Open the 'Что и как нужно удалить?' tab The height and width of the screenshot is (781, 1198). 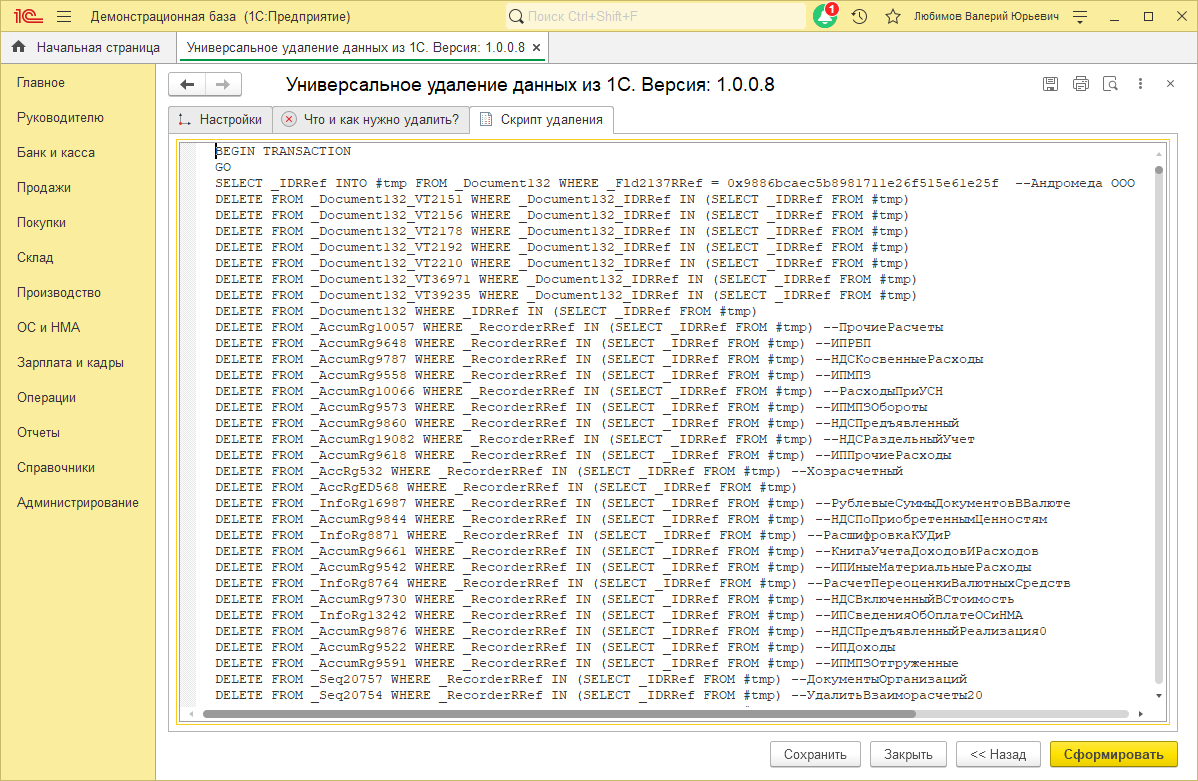(x=370, y=119)
